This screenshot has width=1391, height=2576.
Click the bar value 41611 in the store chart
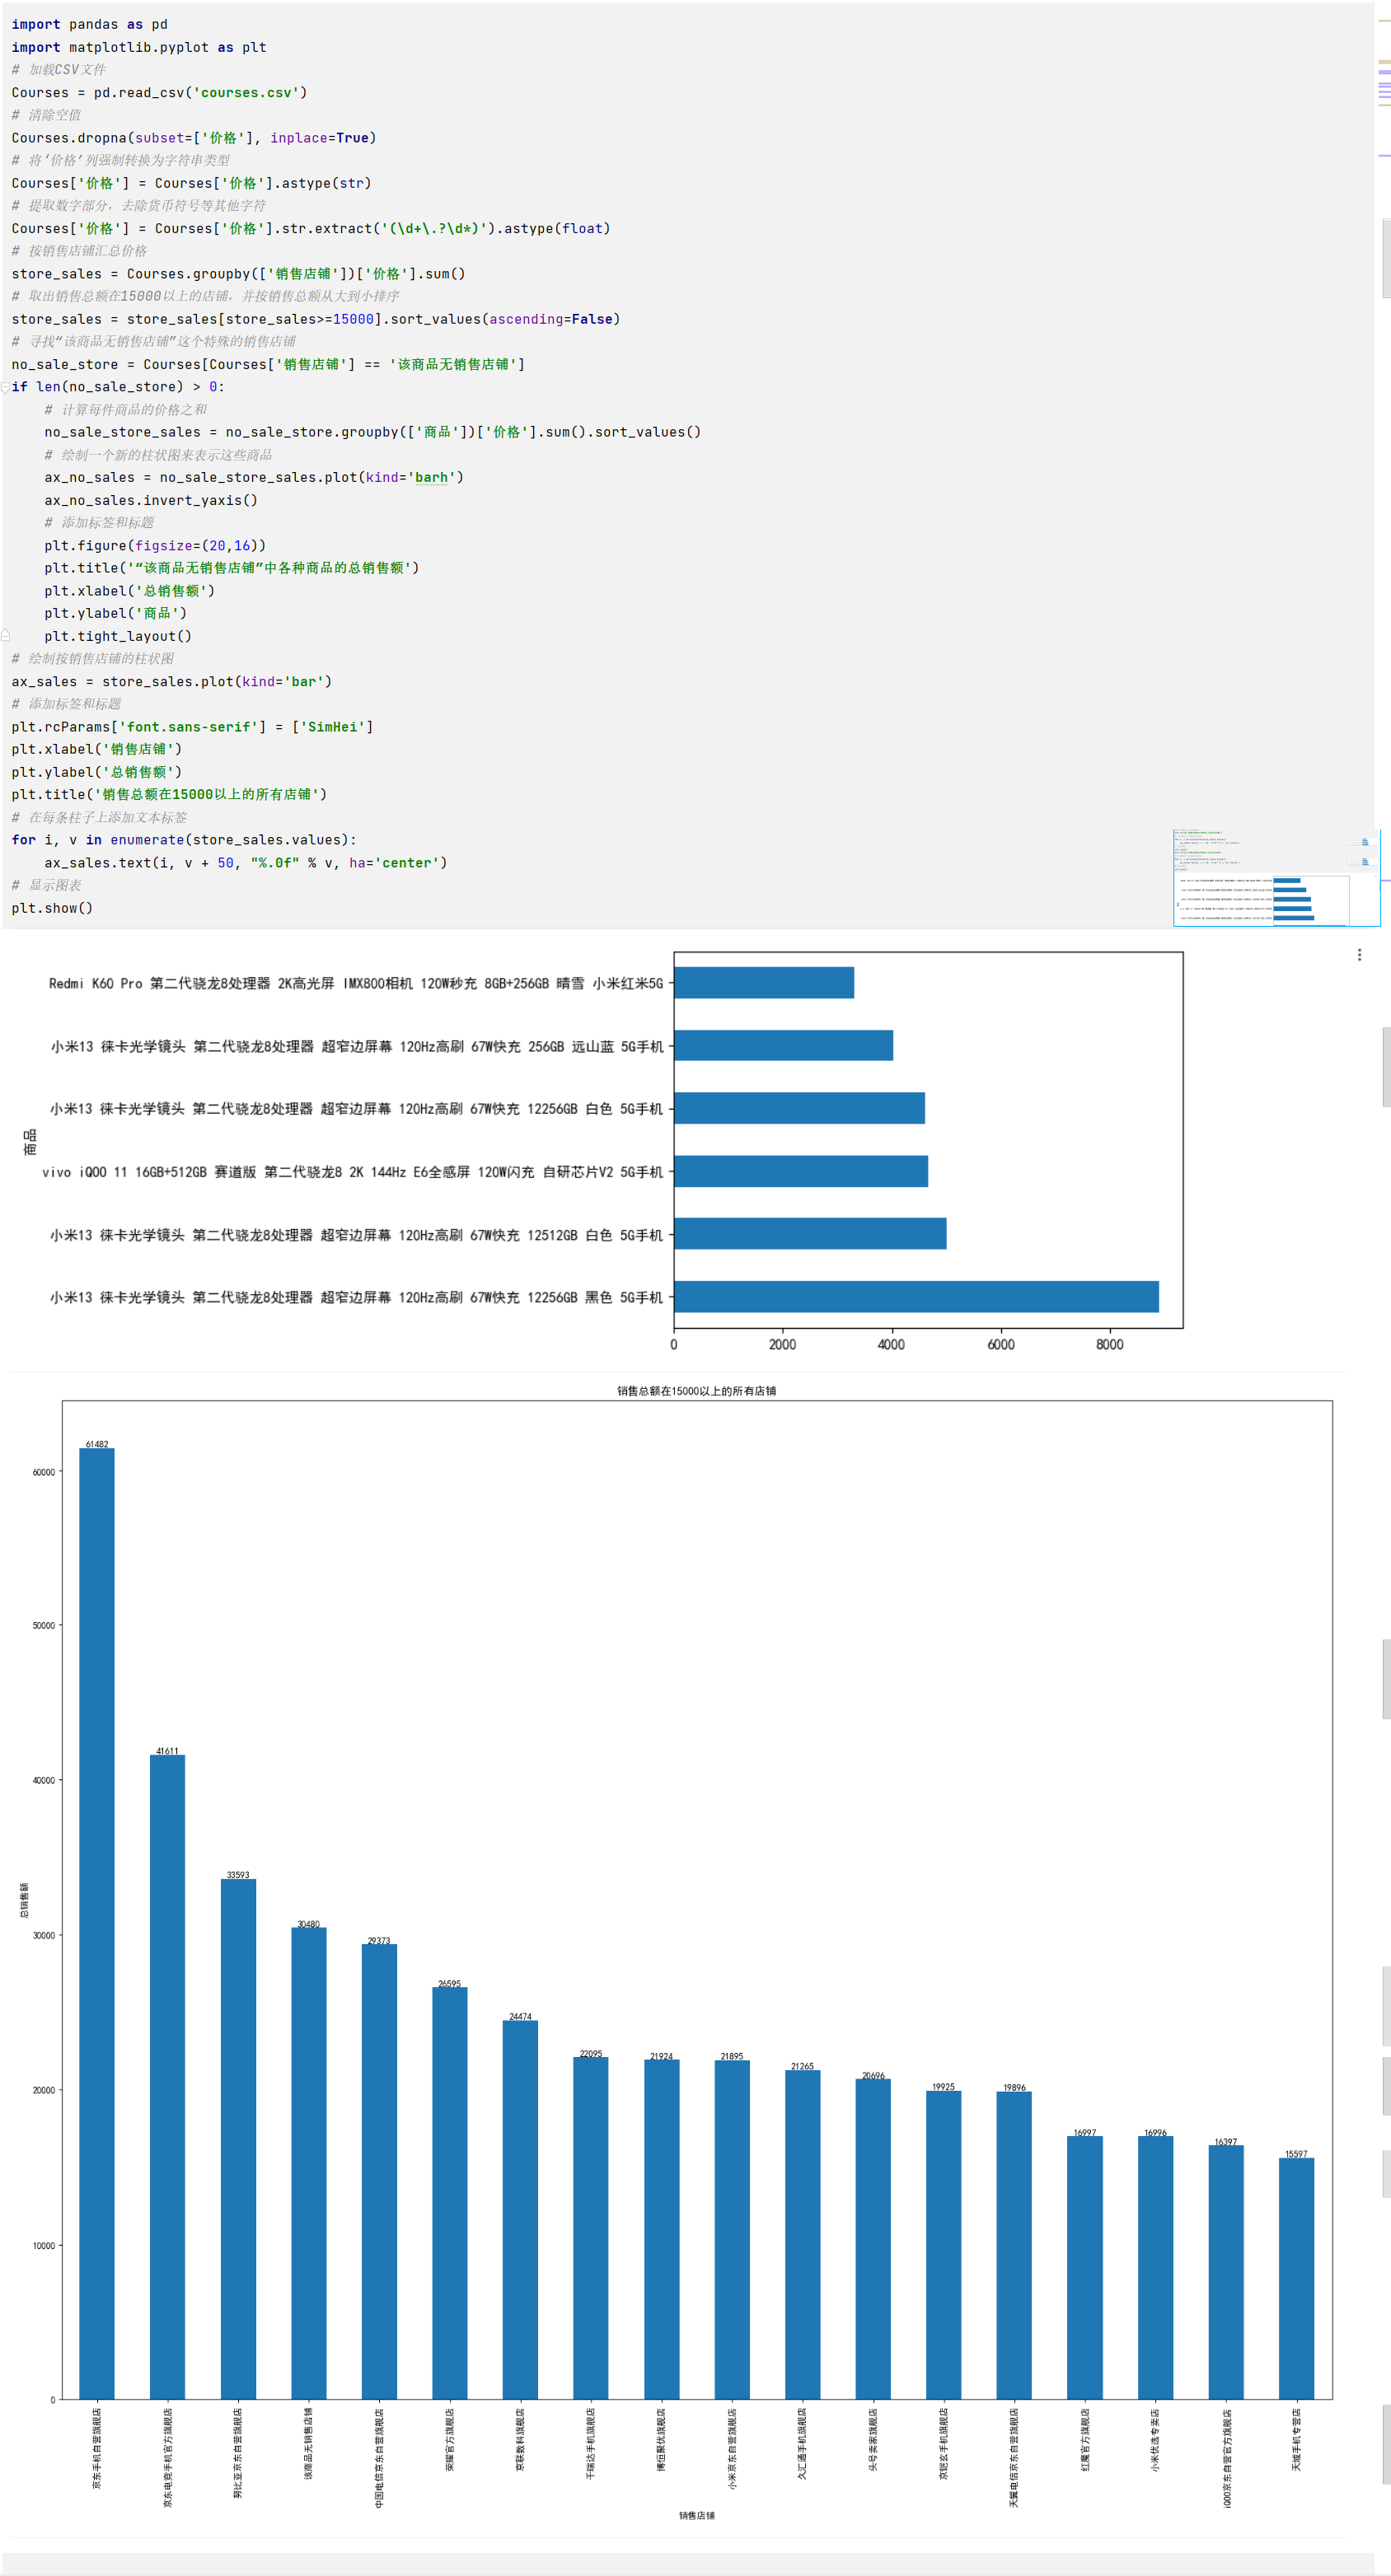167,1751
